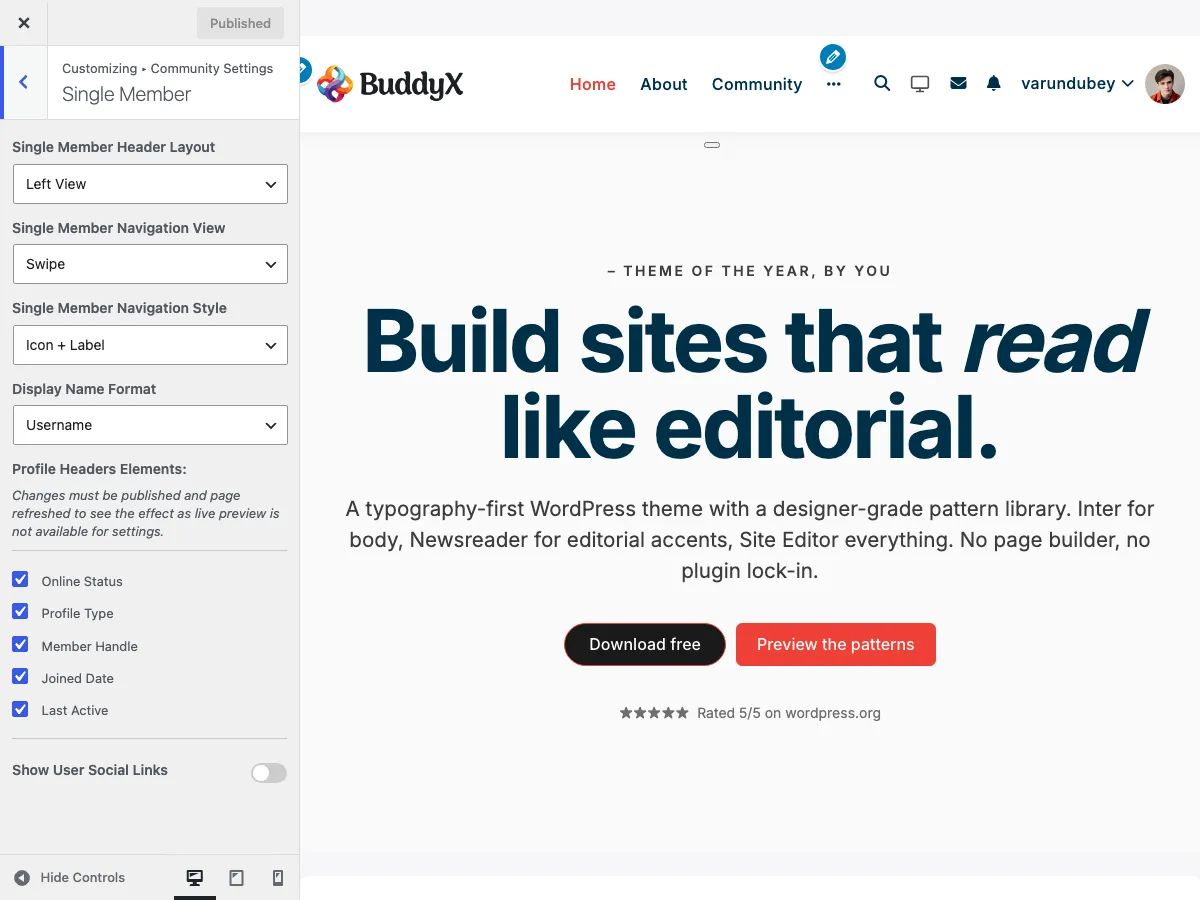The width and height of the screenshot is (1200, 900).
Task: Open the messages envelope icon
Action: pyautogui.click(x=958, y=83)
